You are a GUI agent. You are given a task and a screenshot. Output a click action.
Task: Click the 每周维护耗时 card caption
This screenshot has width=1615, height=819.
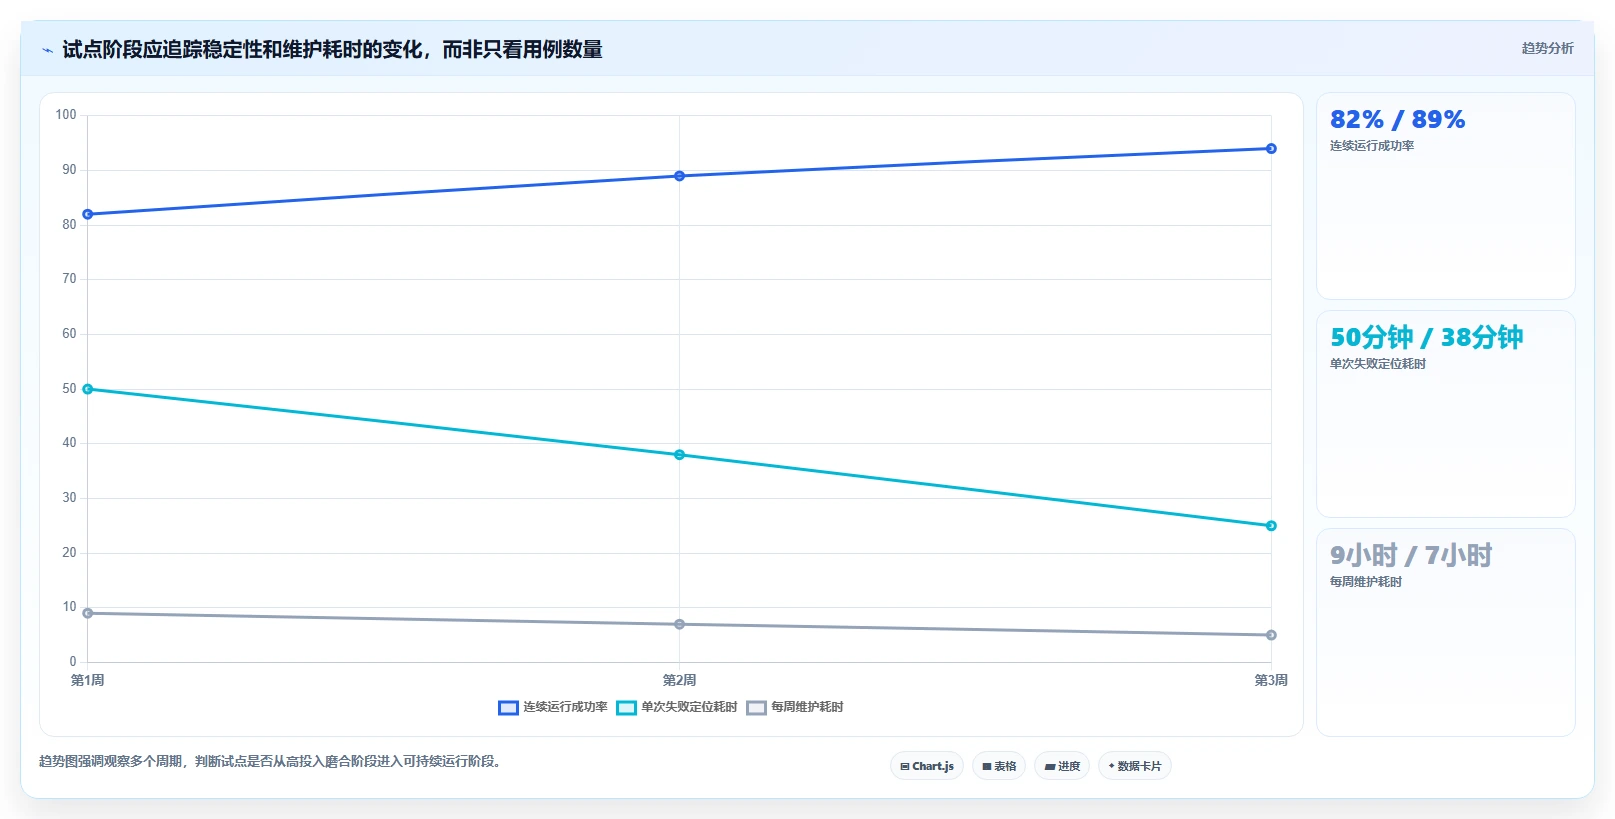point(1366,582)
